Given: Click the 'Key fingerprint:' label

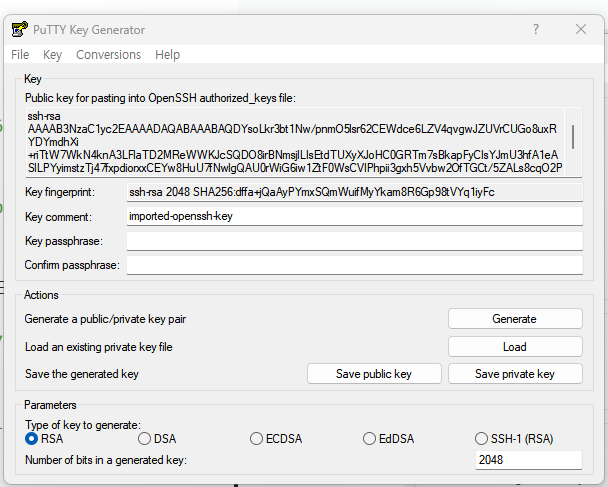Looking at the screenshot, I should 60,192.
